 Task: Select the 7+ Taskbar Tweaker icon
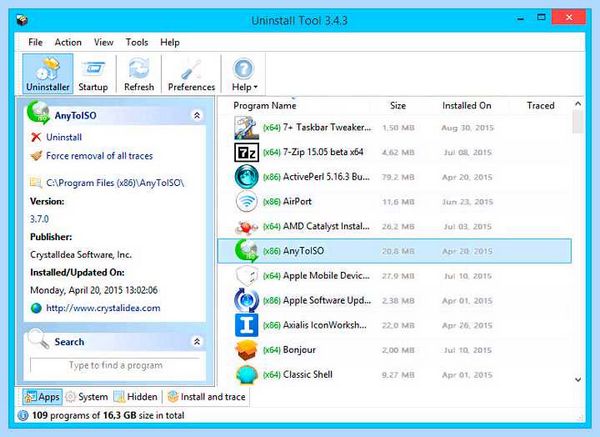[x=246, y=128]
